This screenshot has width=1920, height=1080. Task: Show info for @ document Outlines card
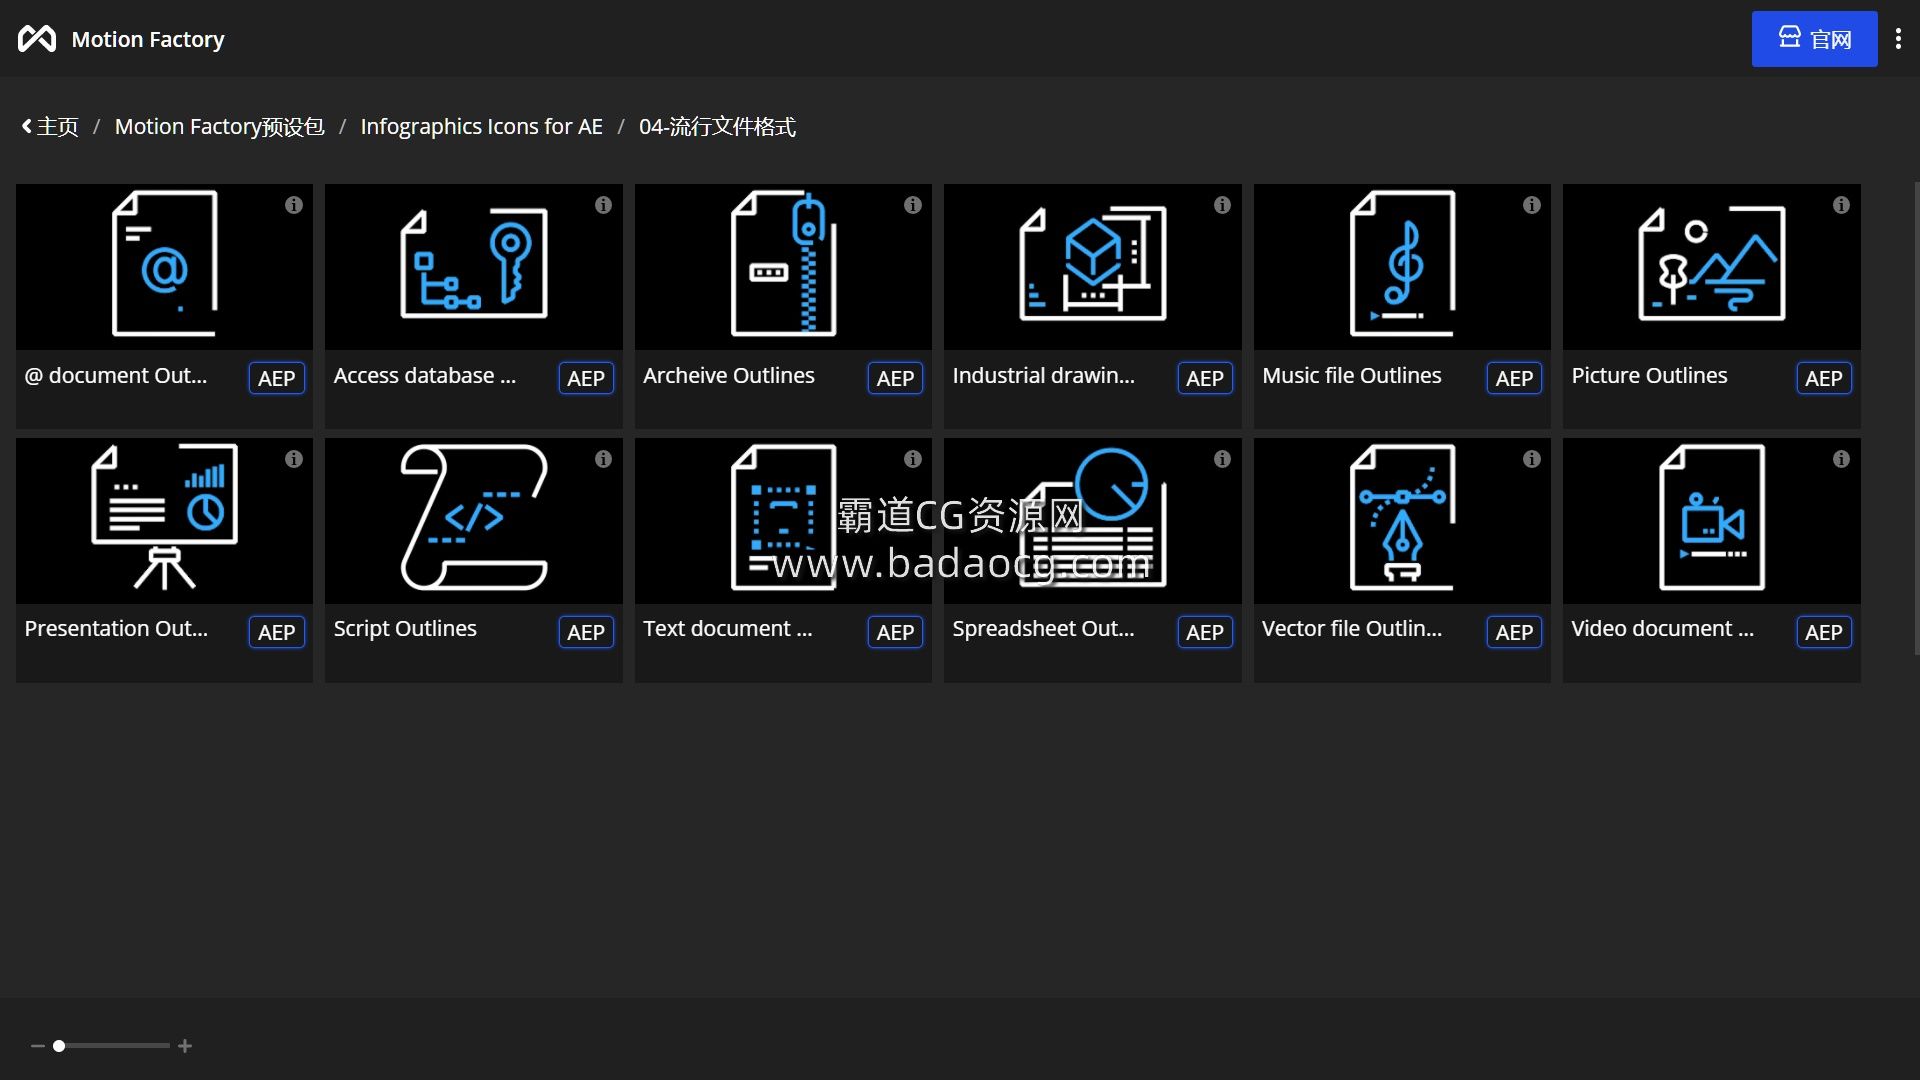(293, 205)
